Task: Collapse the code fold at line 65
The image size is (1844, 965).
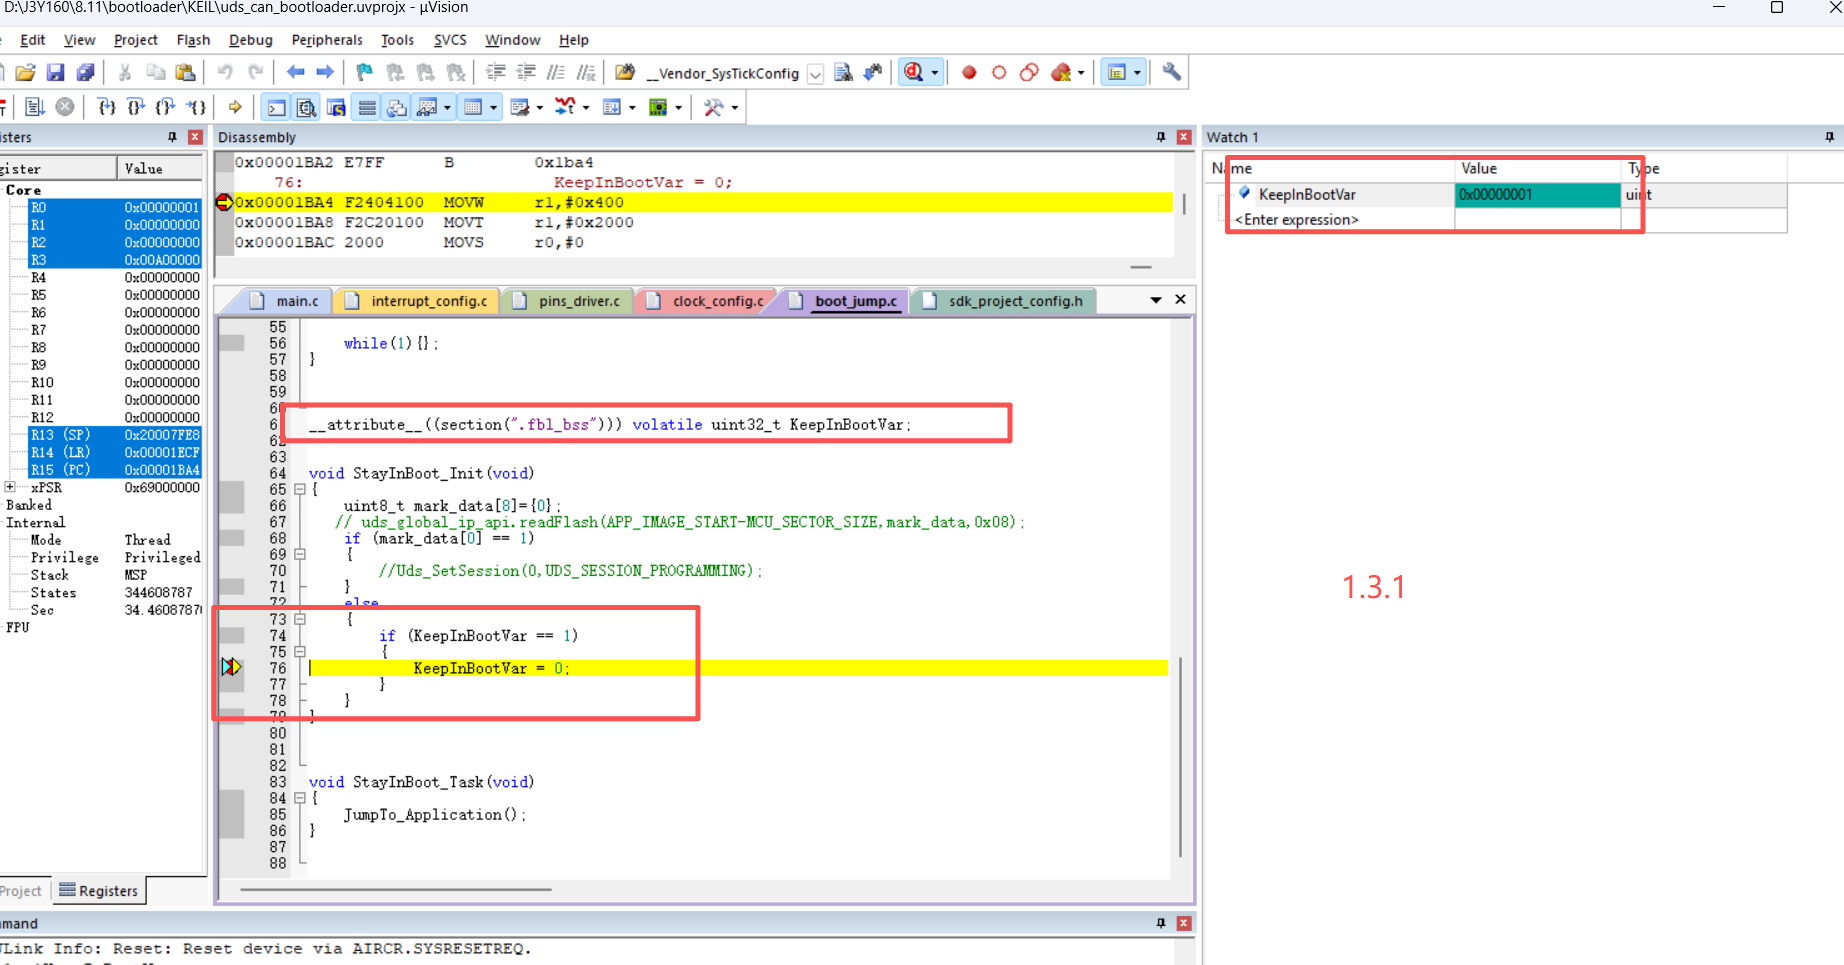Action: (299, 489)
